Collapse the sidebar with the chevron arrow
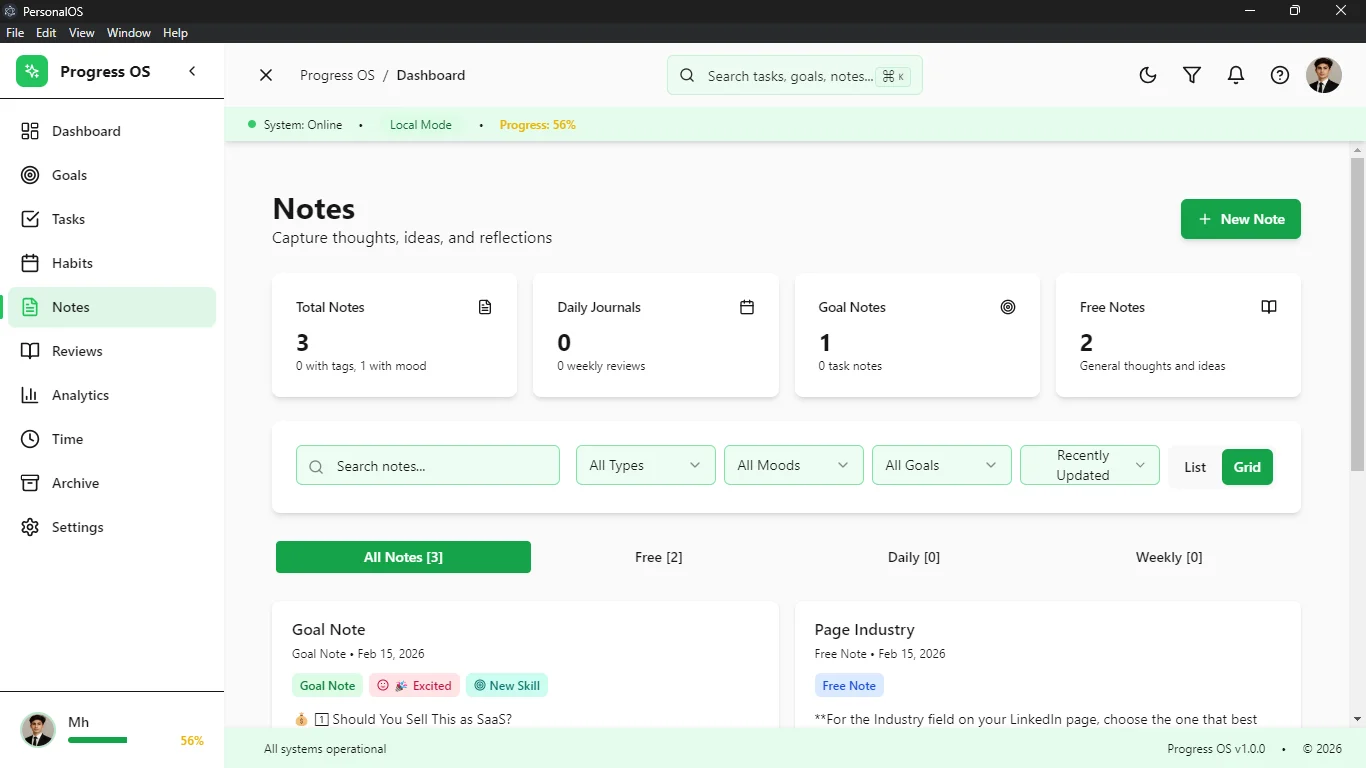This screenshot has height=768, width=1366. coord(192,71)
